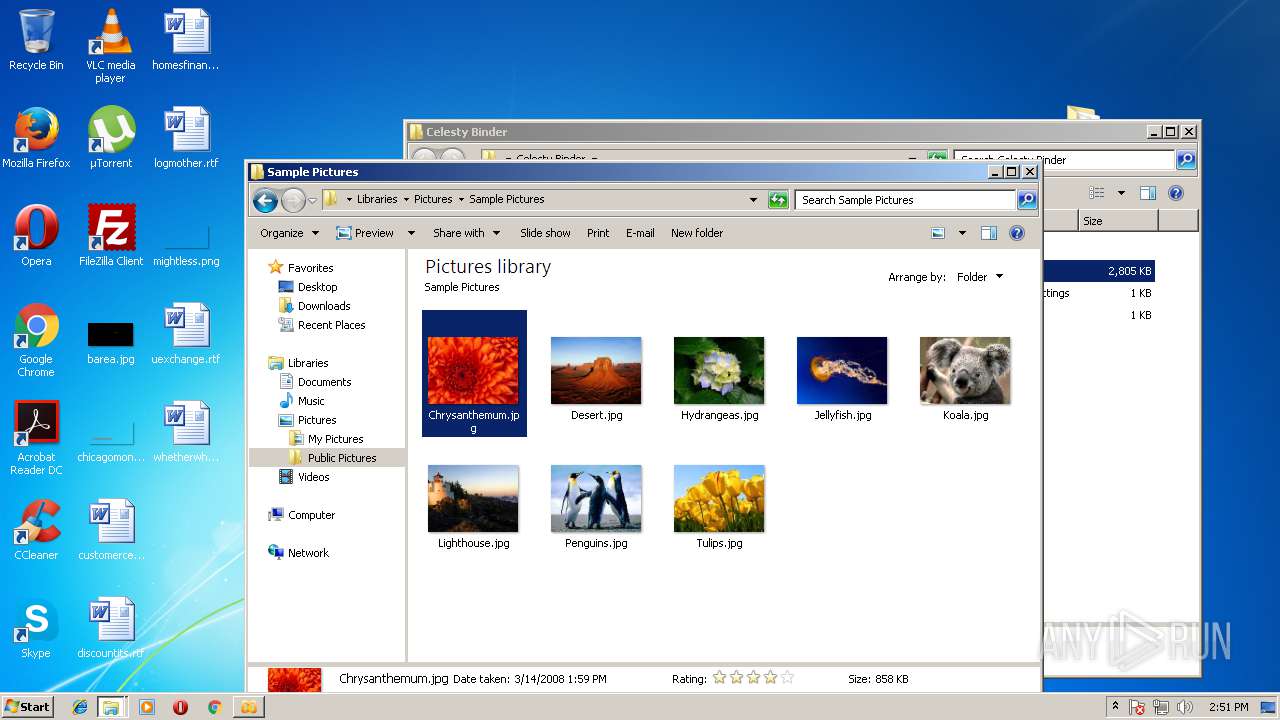Create a New folder
Viewport: 1280px width, 720px height.
(697, 233)
